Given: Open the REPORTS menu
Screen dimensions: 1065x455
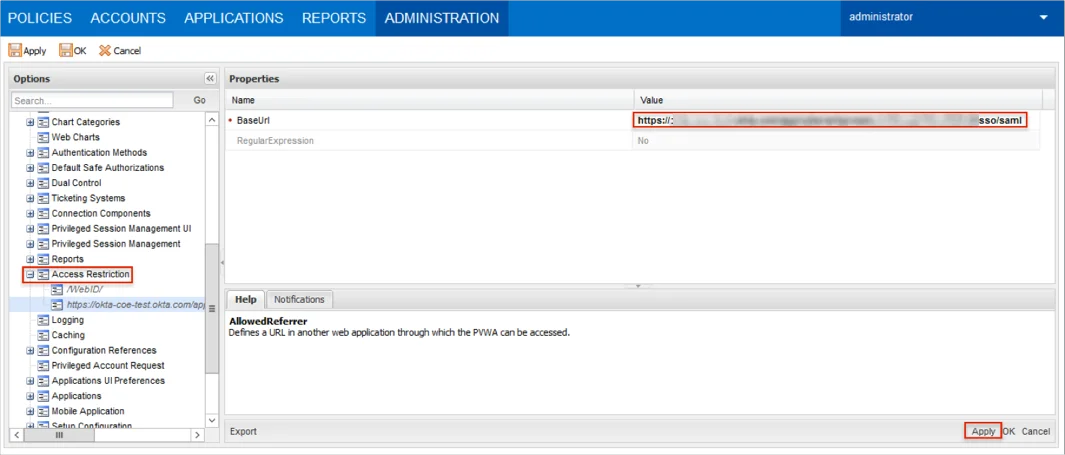Looking at the screenshot, I should click(333, 18).
